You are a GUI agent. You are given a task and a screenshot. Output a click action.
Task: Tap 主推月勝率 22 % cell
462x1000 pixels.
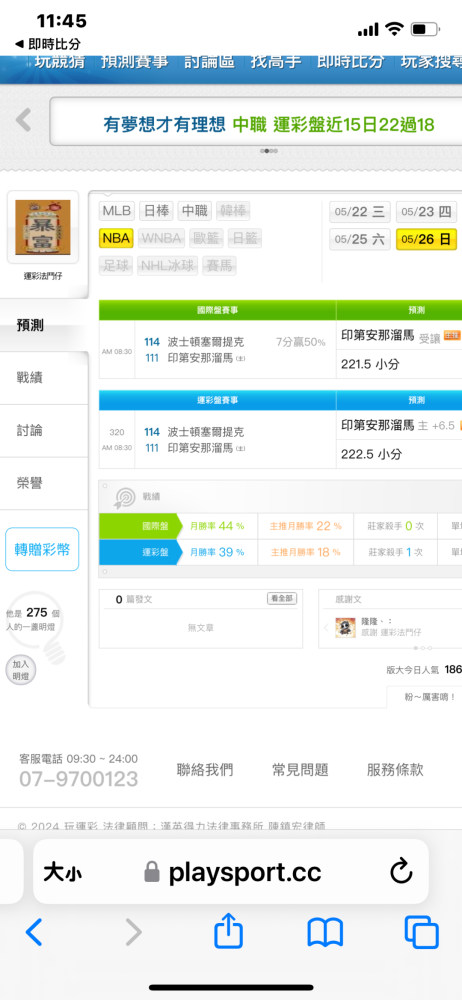click(x=306, y=526)
